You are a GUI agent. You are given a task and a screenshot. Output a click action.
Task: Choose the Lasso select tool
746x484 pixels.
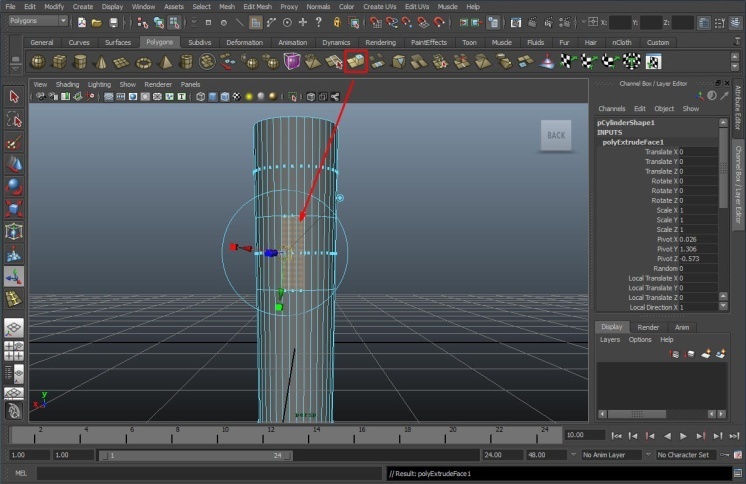coord(14,120)
